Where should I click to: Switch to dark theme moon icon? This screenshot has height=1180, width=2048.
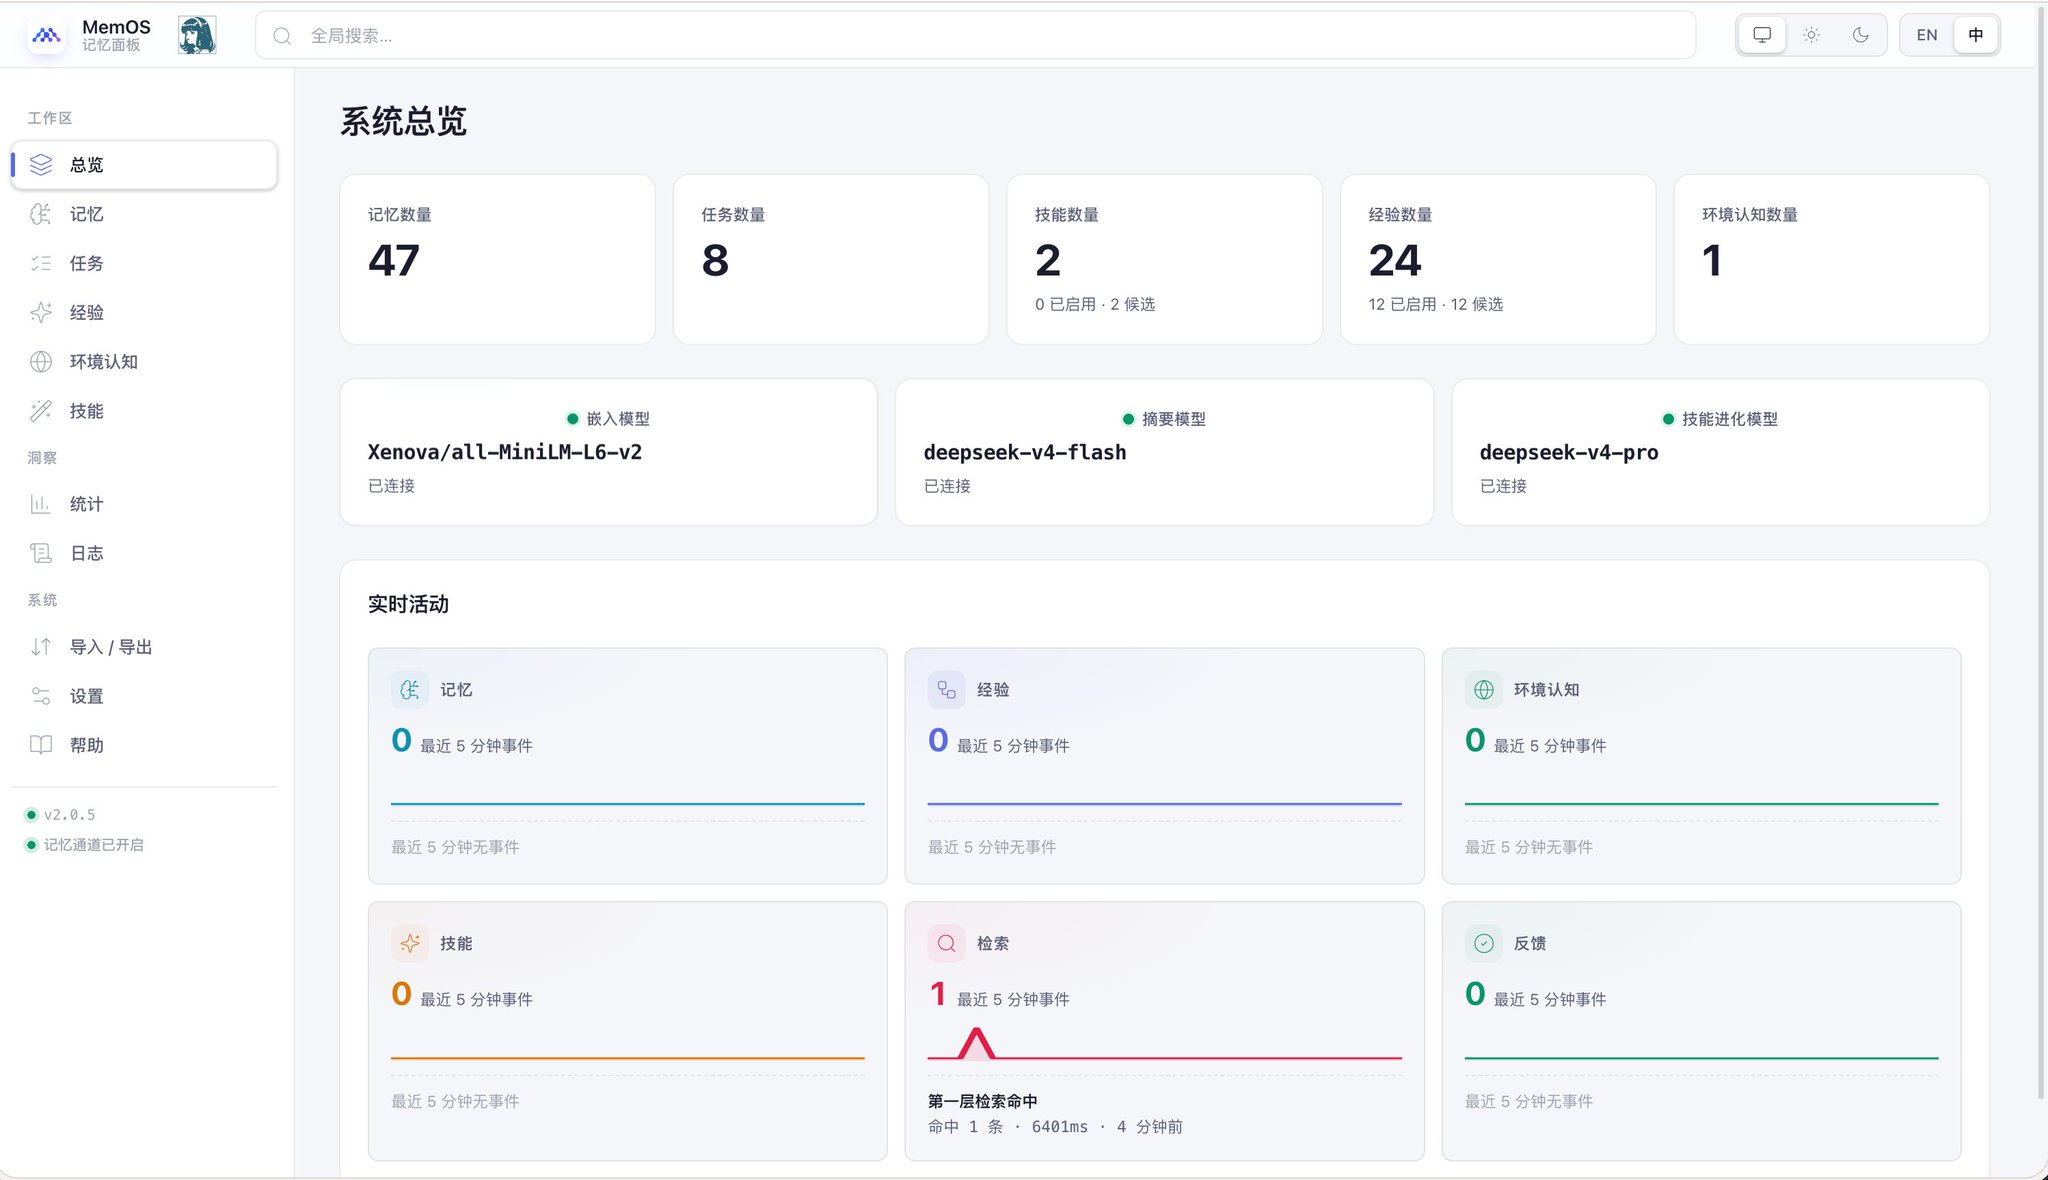(1860, 35)
